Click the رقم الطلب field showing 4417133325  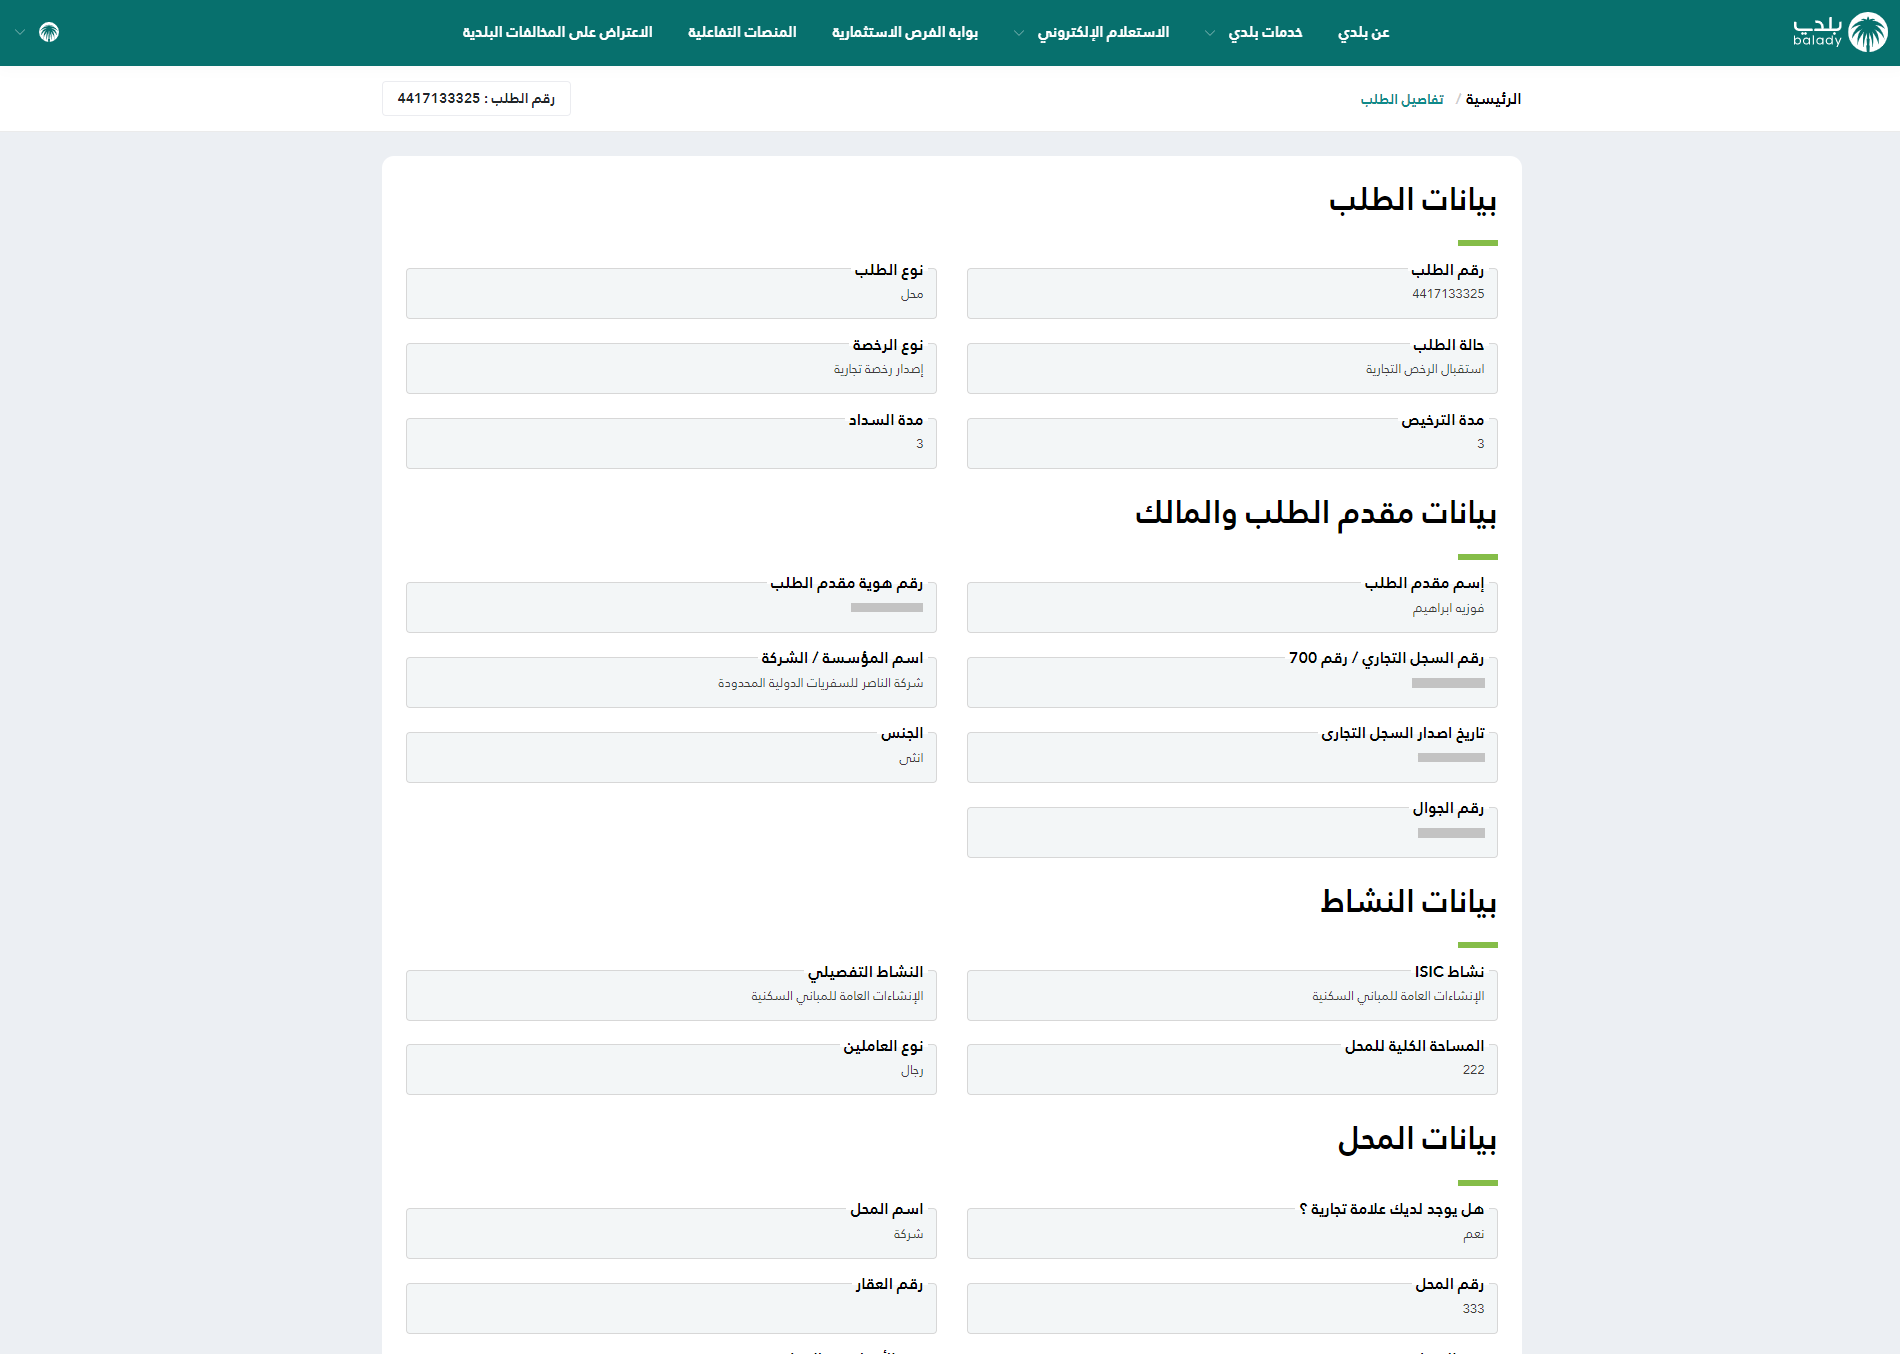click(1231, 294)
